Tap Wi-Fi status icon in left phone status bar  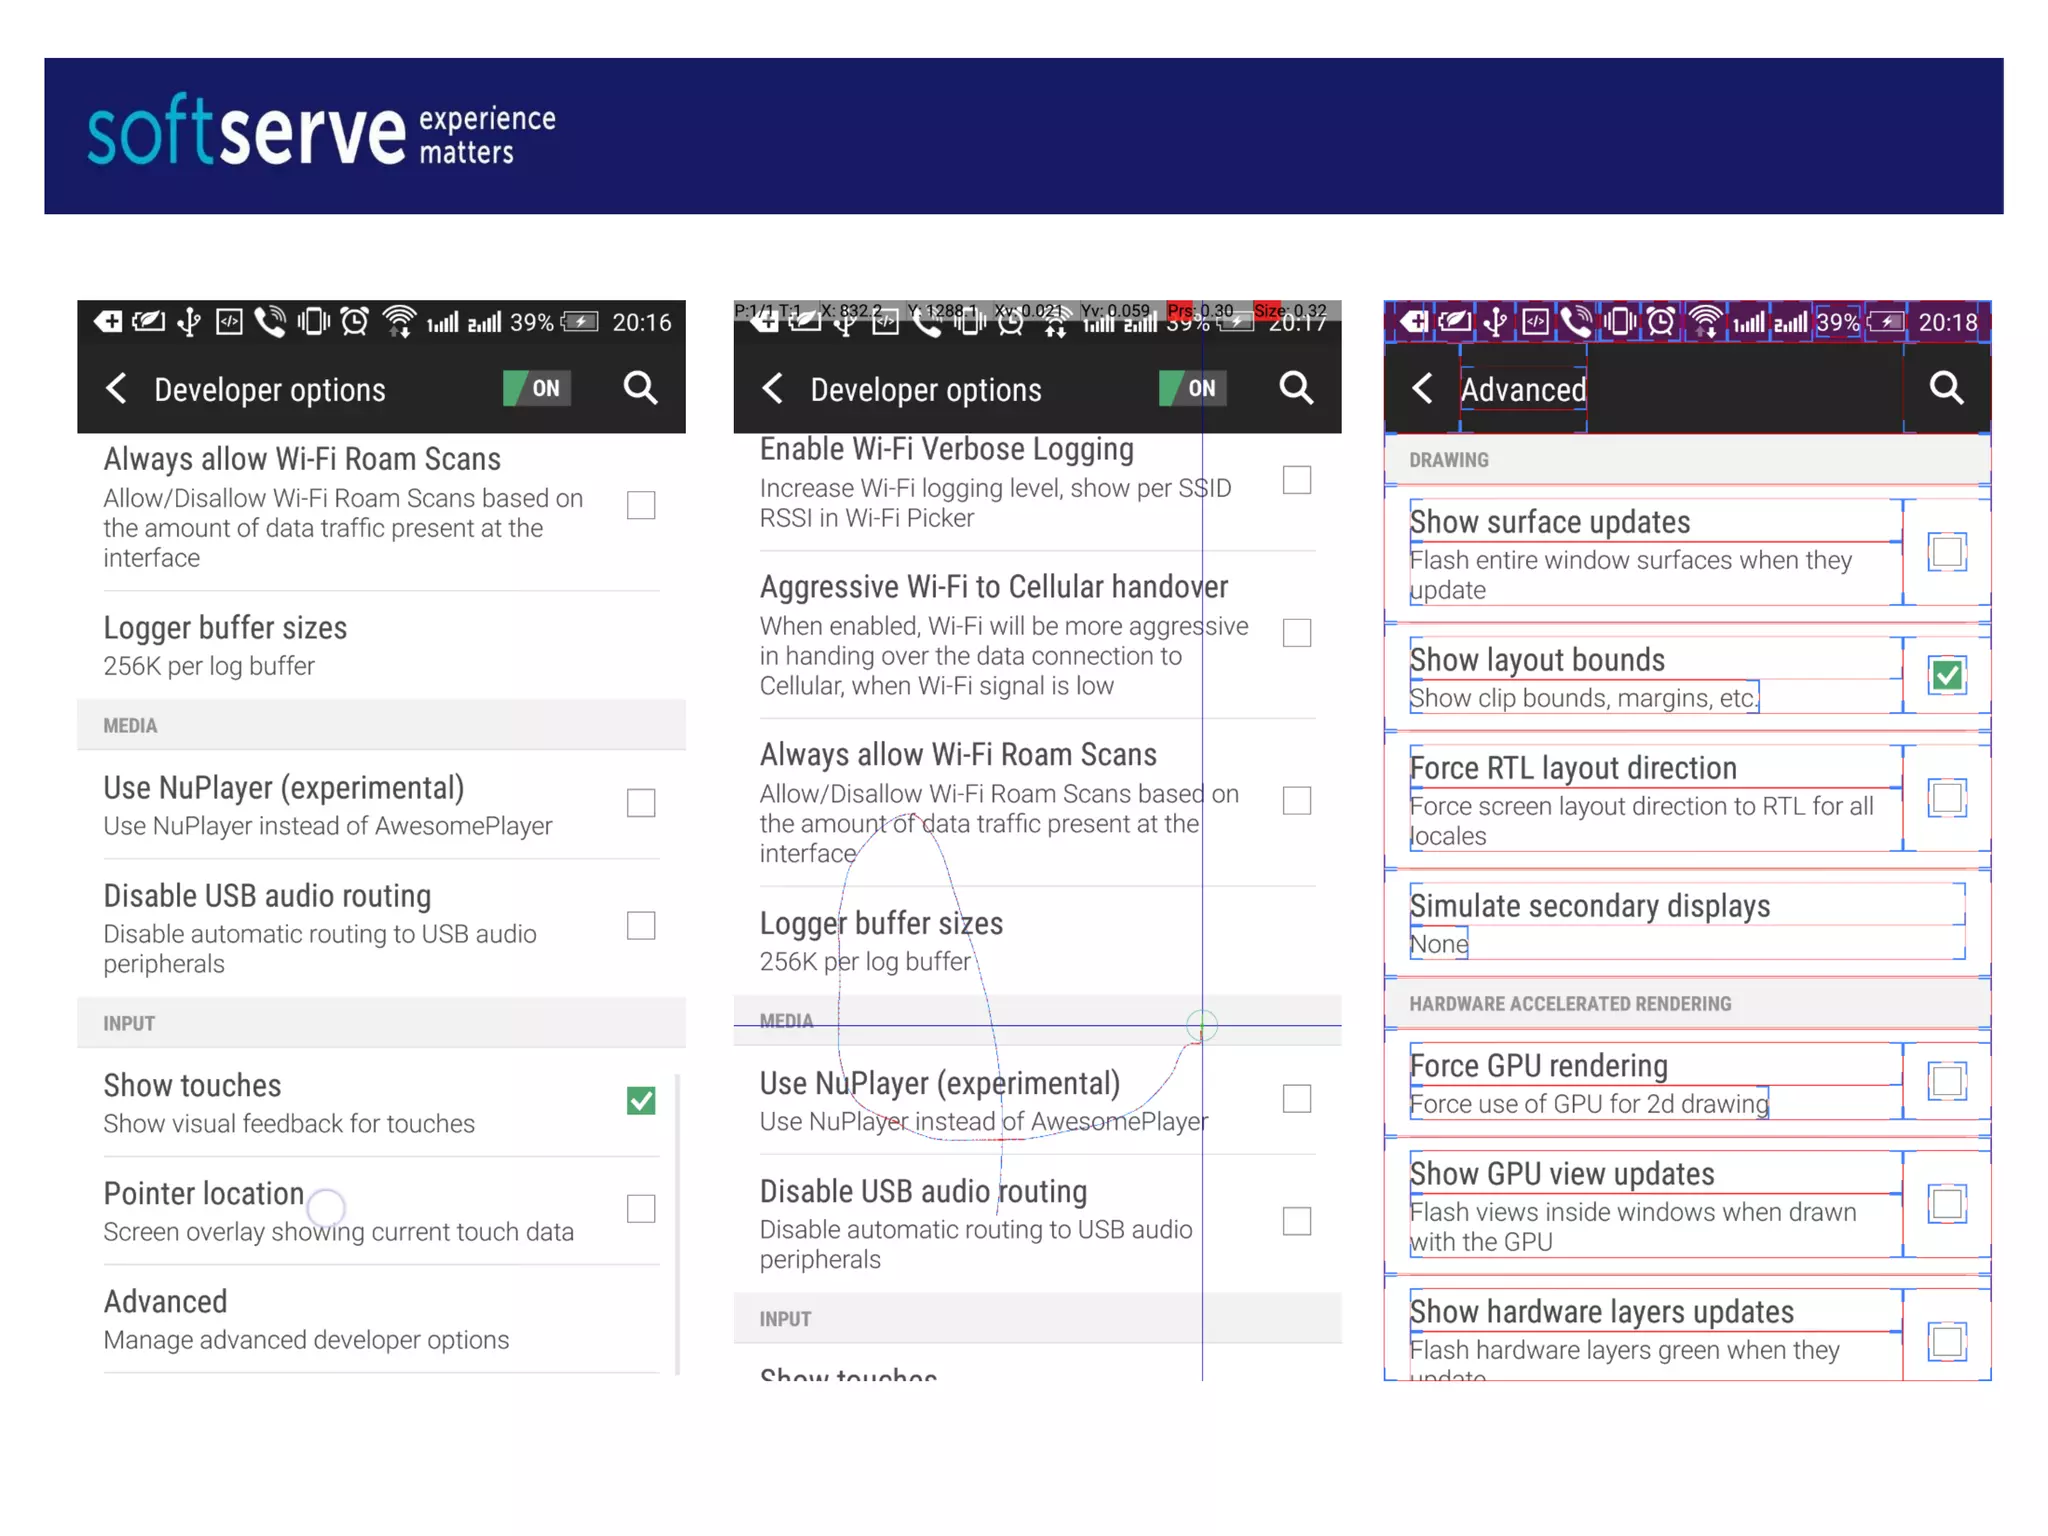(399, 322)
